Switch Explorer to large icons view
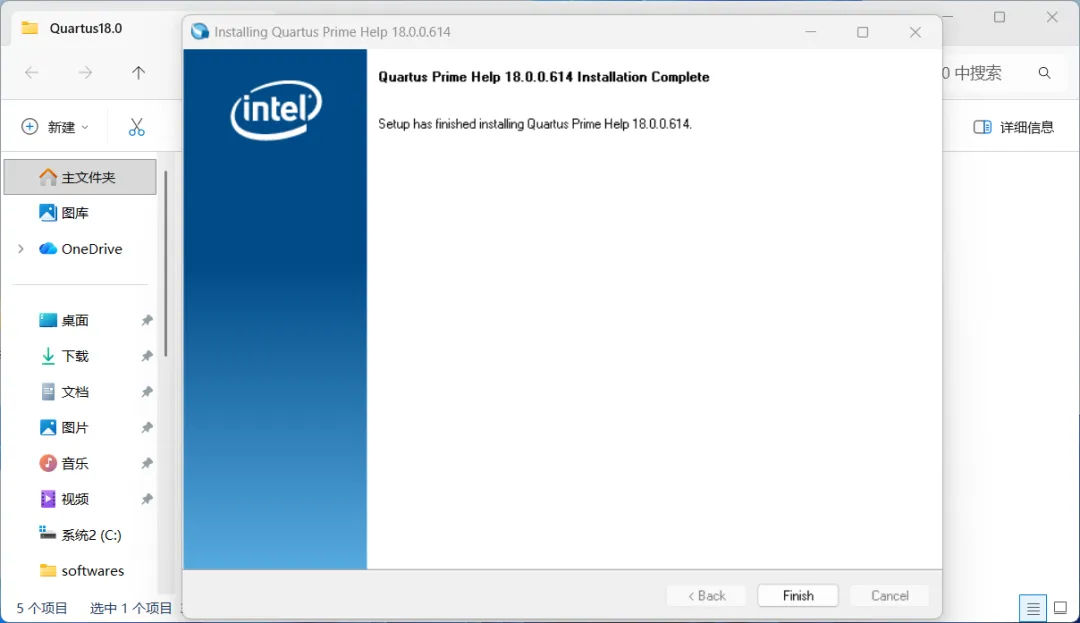 (x=1060, y=608)
